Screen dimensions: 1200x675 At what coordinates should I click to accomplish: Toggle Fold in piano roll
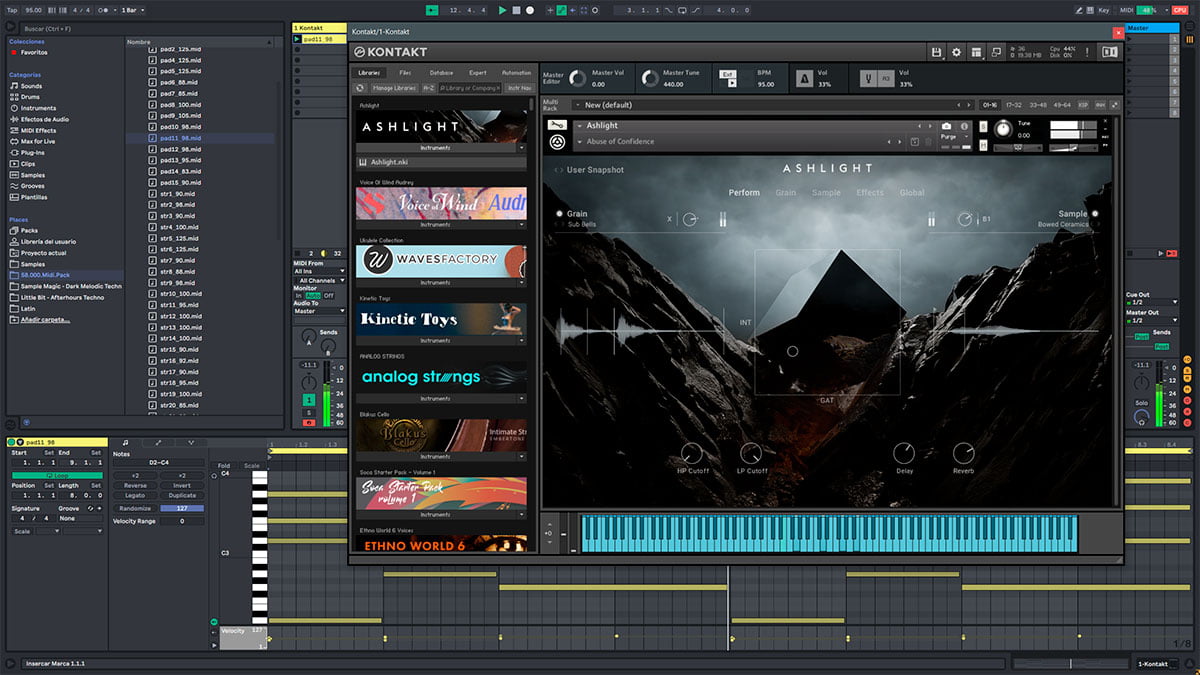[224, 465]
